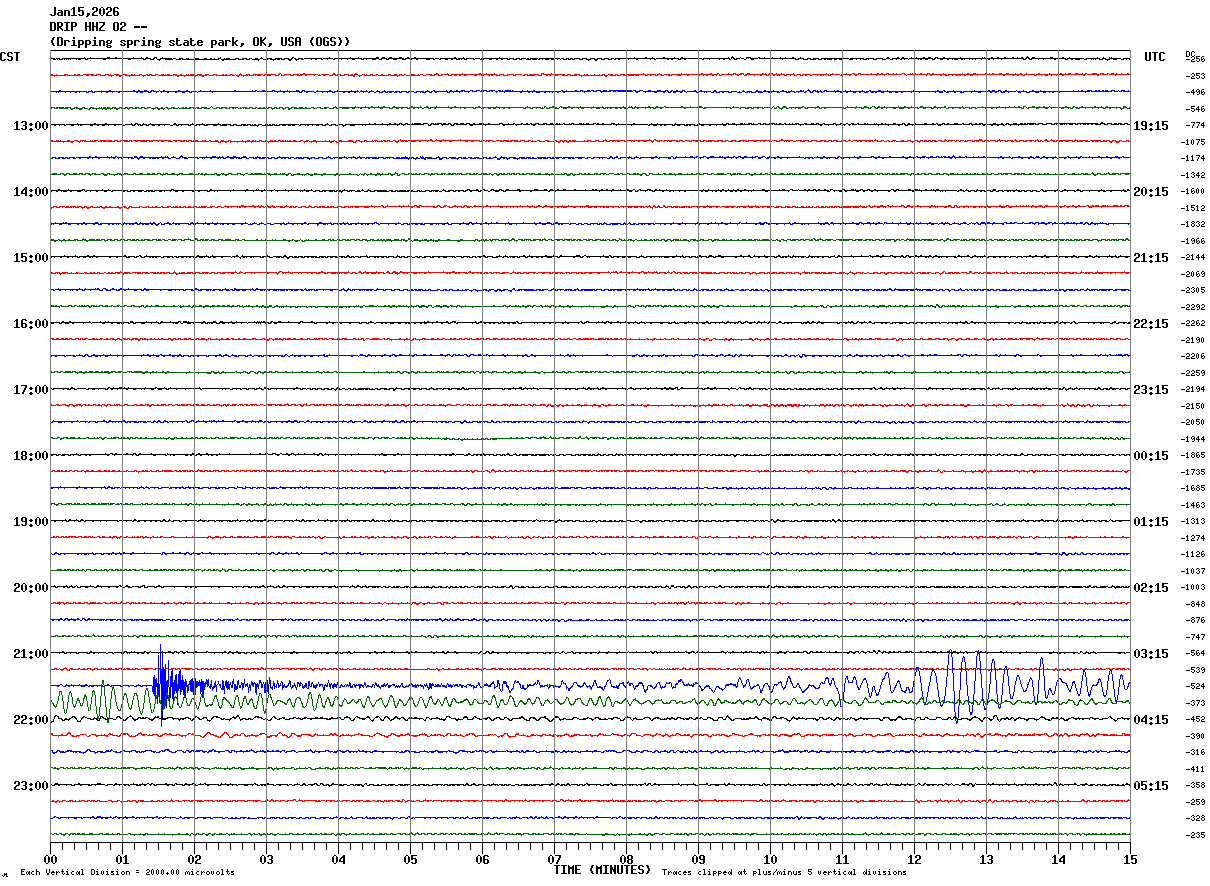The width and height of the screenshot is (1210, 886).
Task: Click the 20:15 UTC time label
Action: tap(1151, 191)
